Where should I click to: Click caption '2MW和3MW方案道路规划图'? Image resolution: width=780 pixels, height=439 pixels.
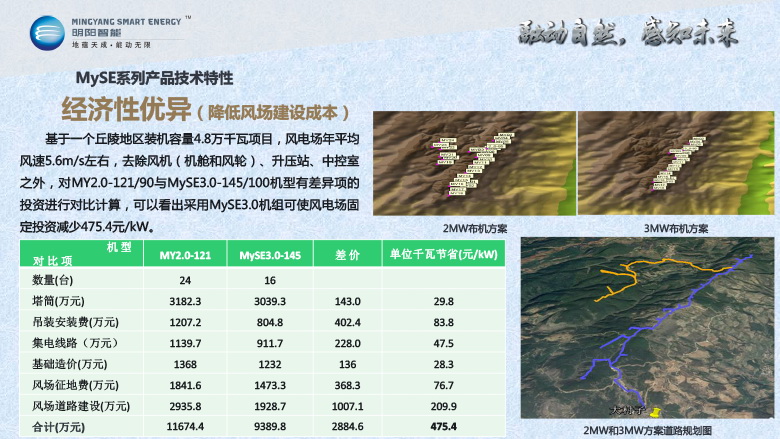(x=647, y=430)
